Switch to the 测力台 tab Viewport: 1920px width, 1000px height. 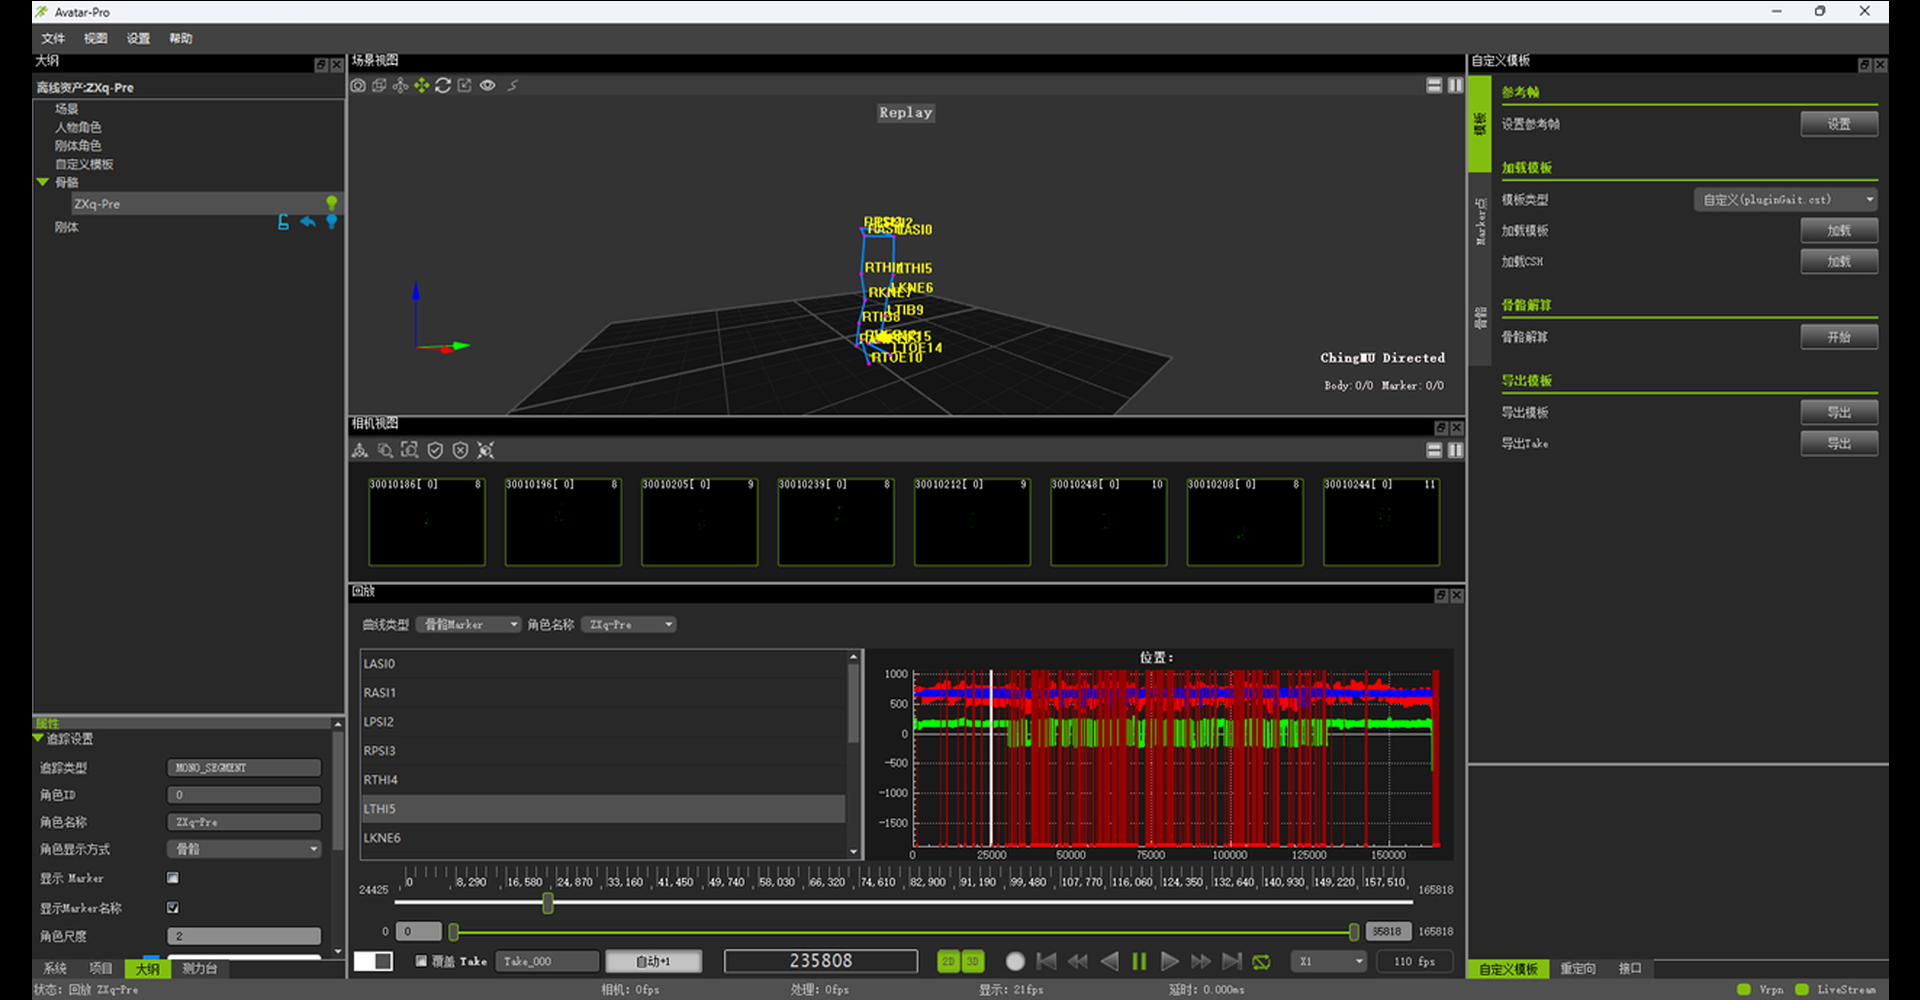(199, 969)
